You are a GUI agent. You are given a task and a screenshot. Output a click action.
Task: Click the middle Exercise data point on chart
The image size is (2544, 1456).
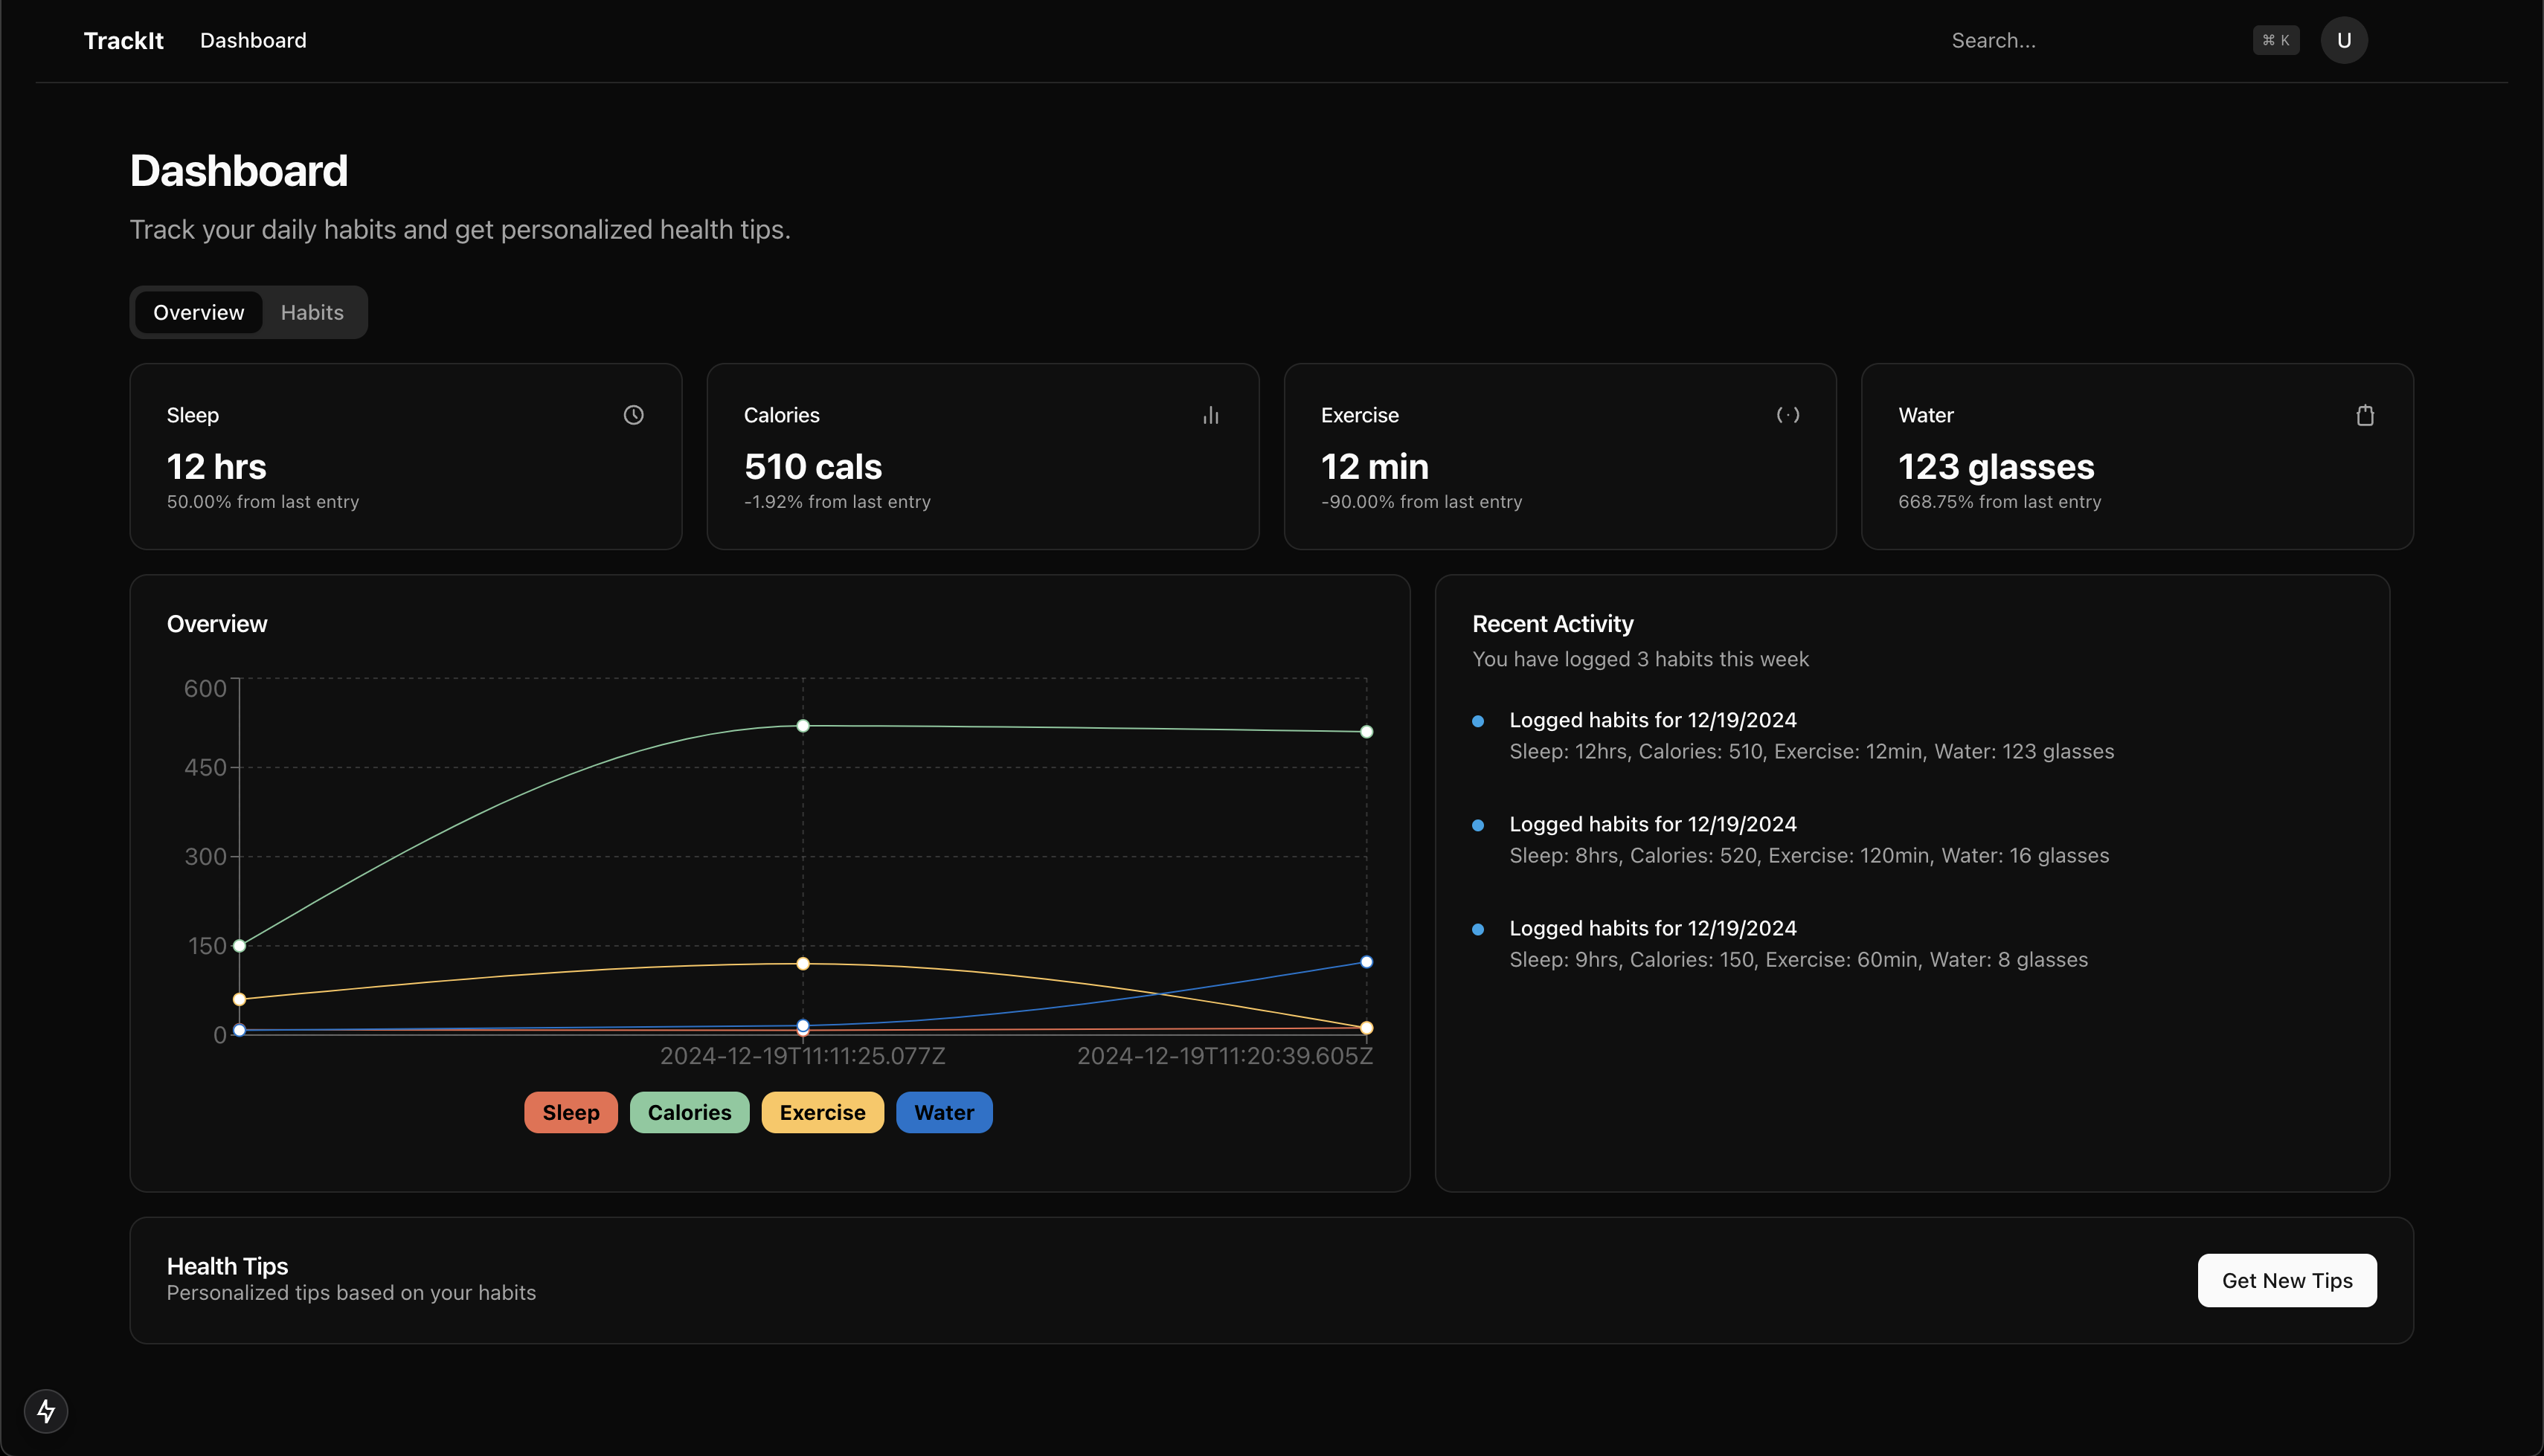(x=802, y=964)
